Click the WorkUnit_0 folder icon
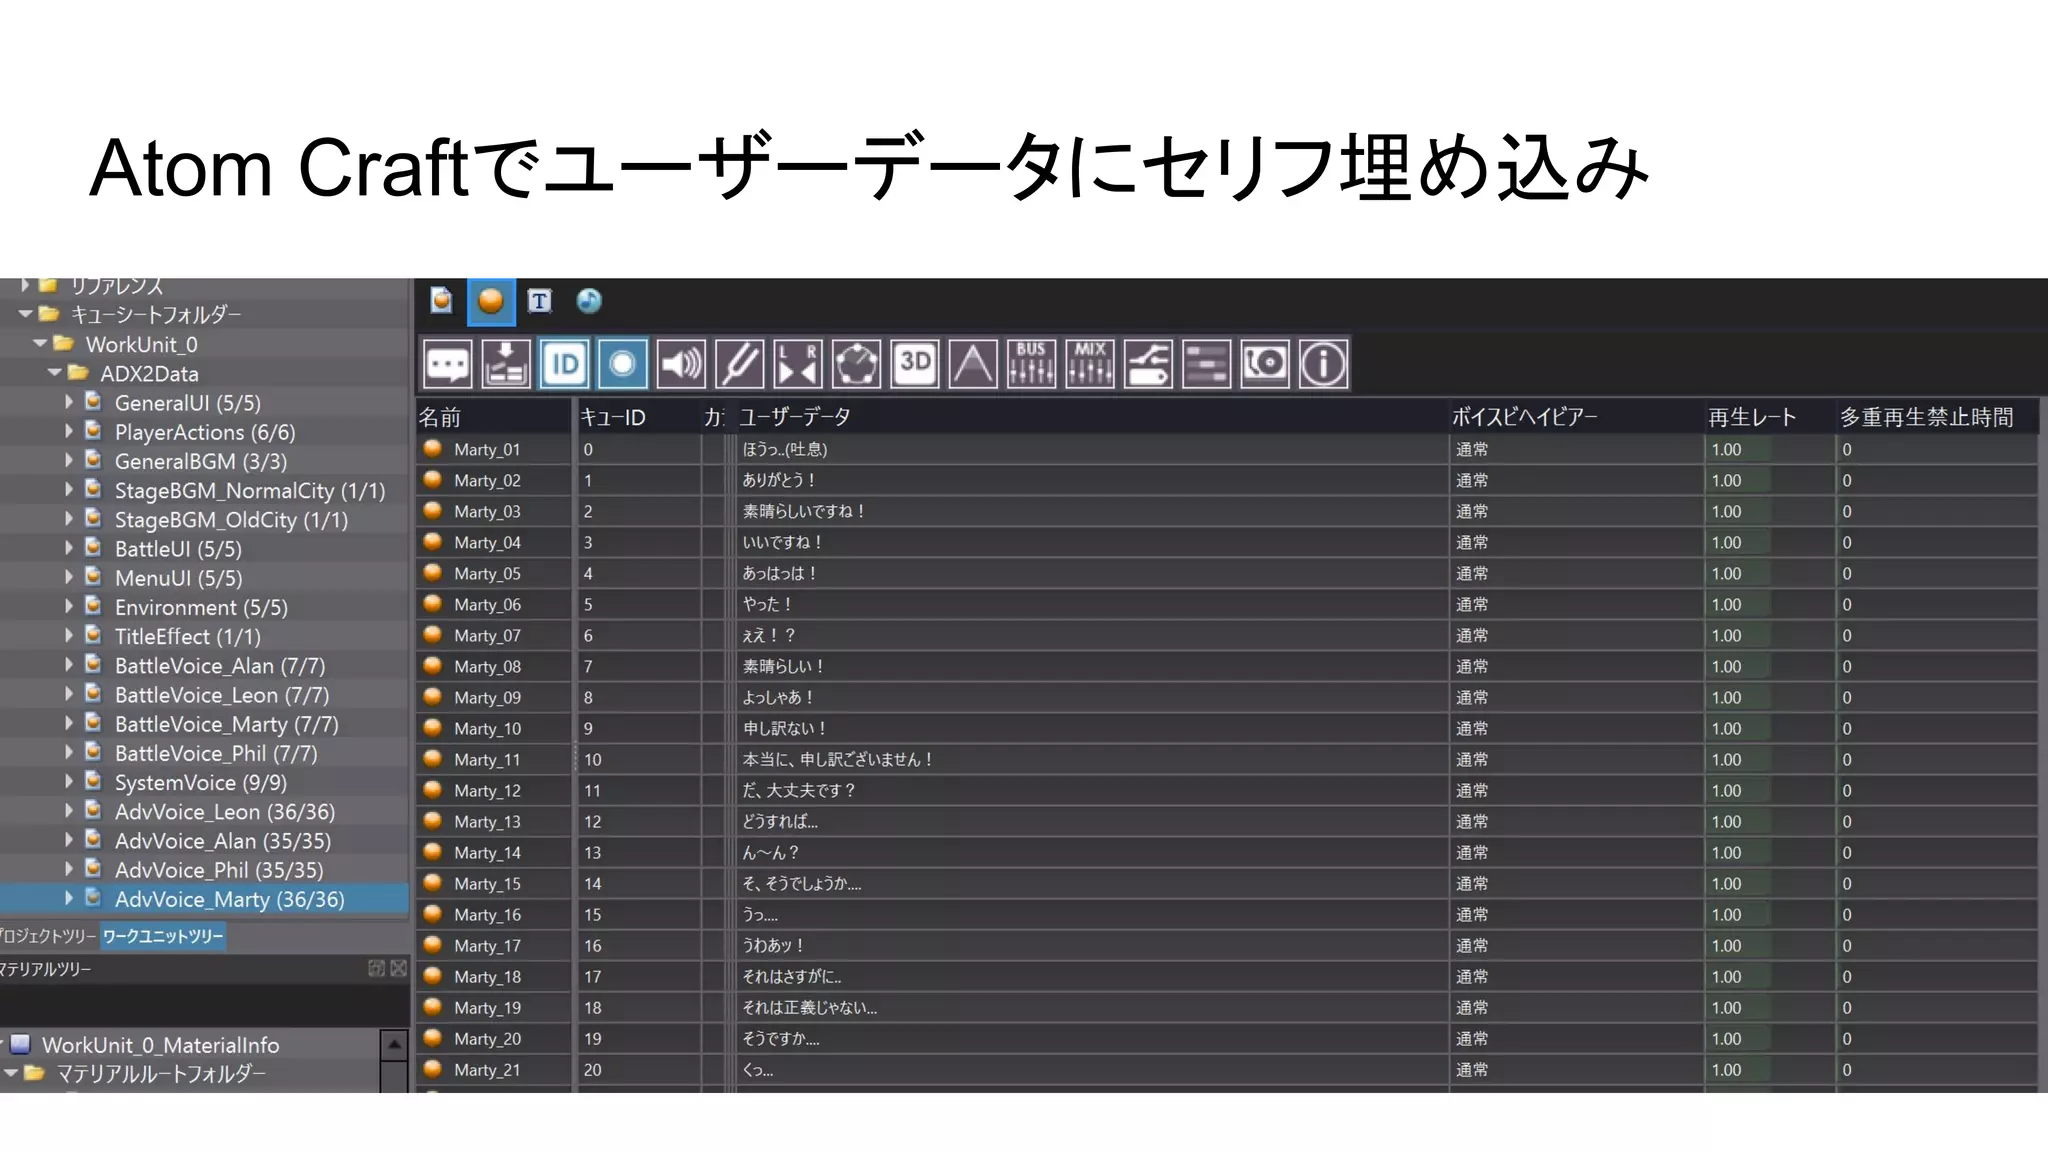Image resolution: width=2048 pixels, height=1152 pixels. [64, 344]
